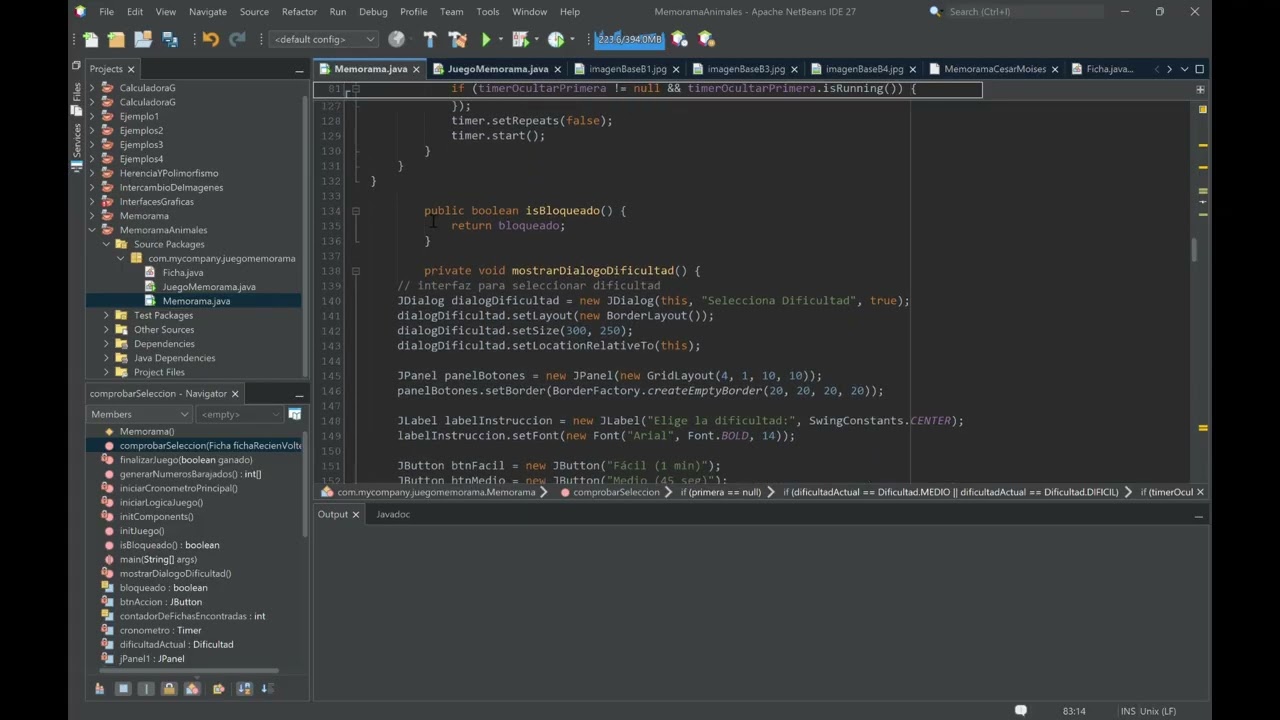Open the Debug project dropdown arrow
The width and height of the screenshot is (1280, 720).
click(x=537, y=39)
